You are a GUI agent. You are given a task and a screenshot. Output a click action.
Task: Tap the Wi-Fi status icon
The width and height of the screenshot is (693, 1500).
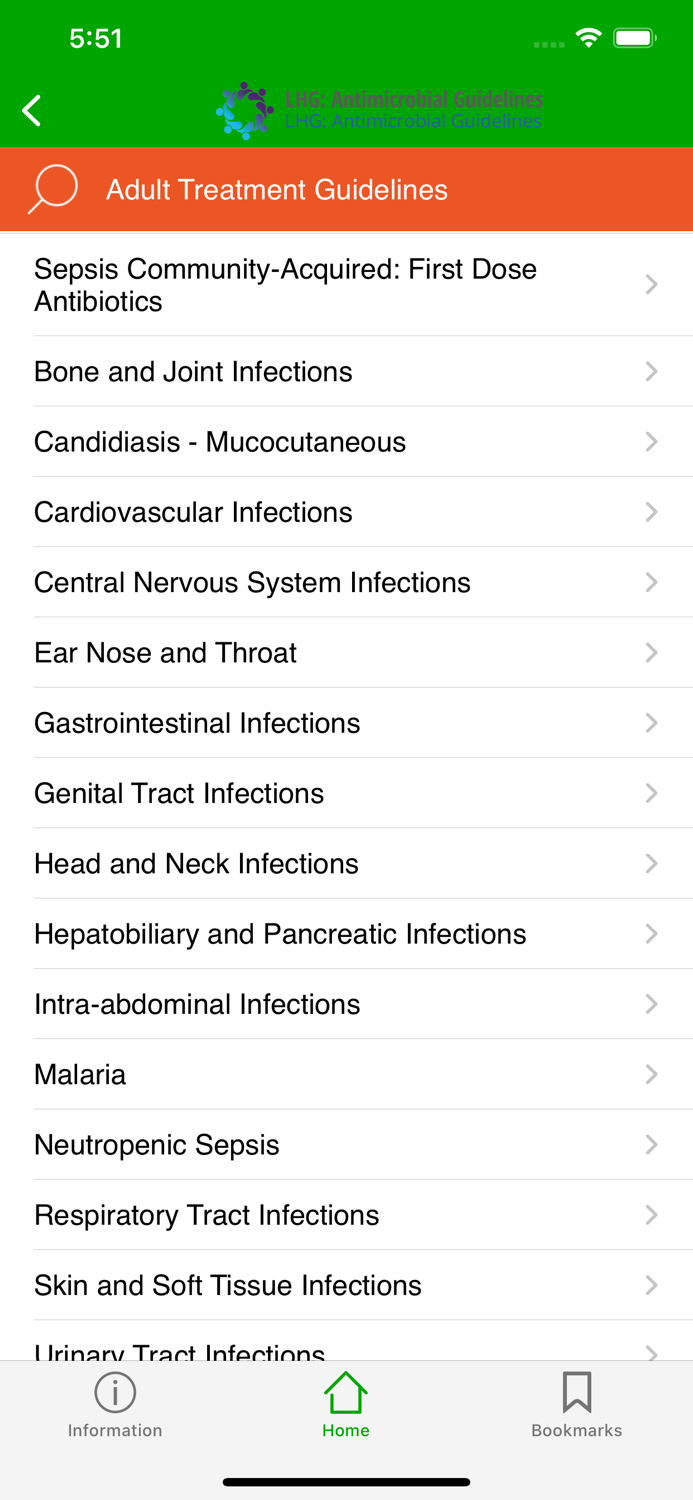[588, 37]
